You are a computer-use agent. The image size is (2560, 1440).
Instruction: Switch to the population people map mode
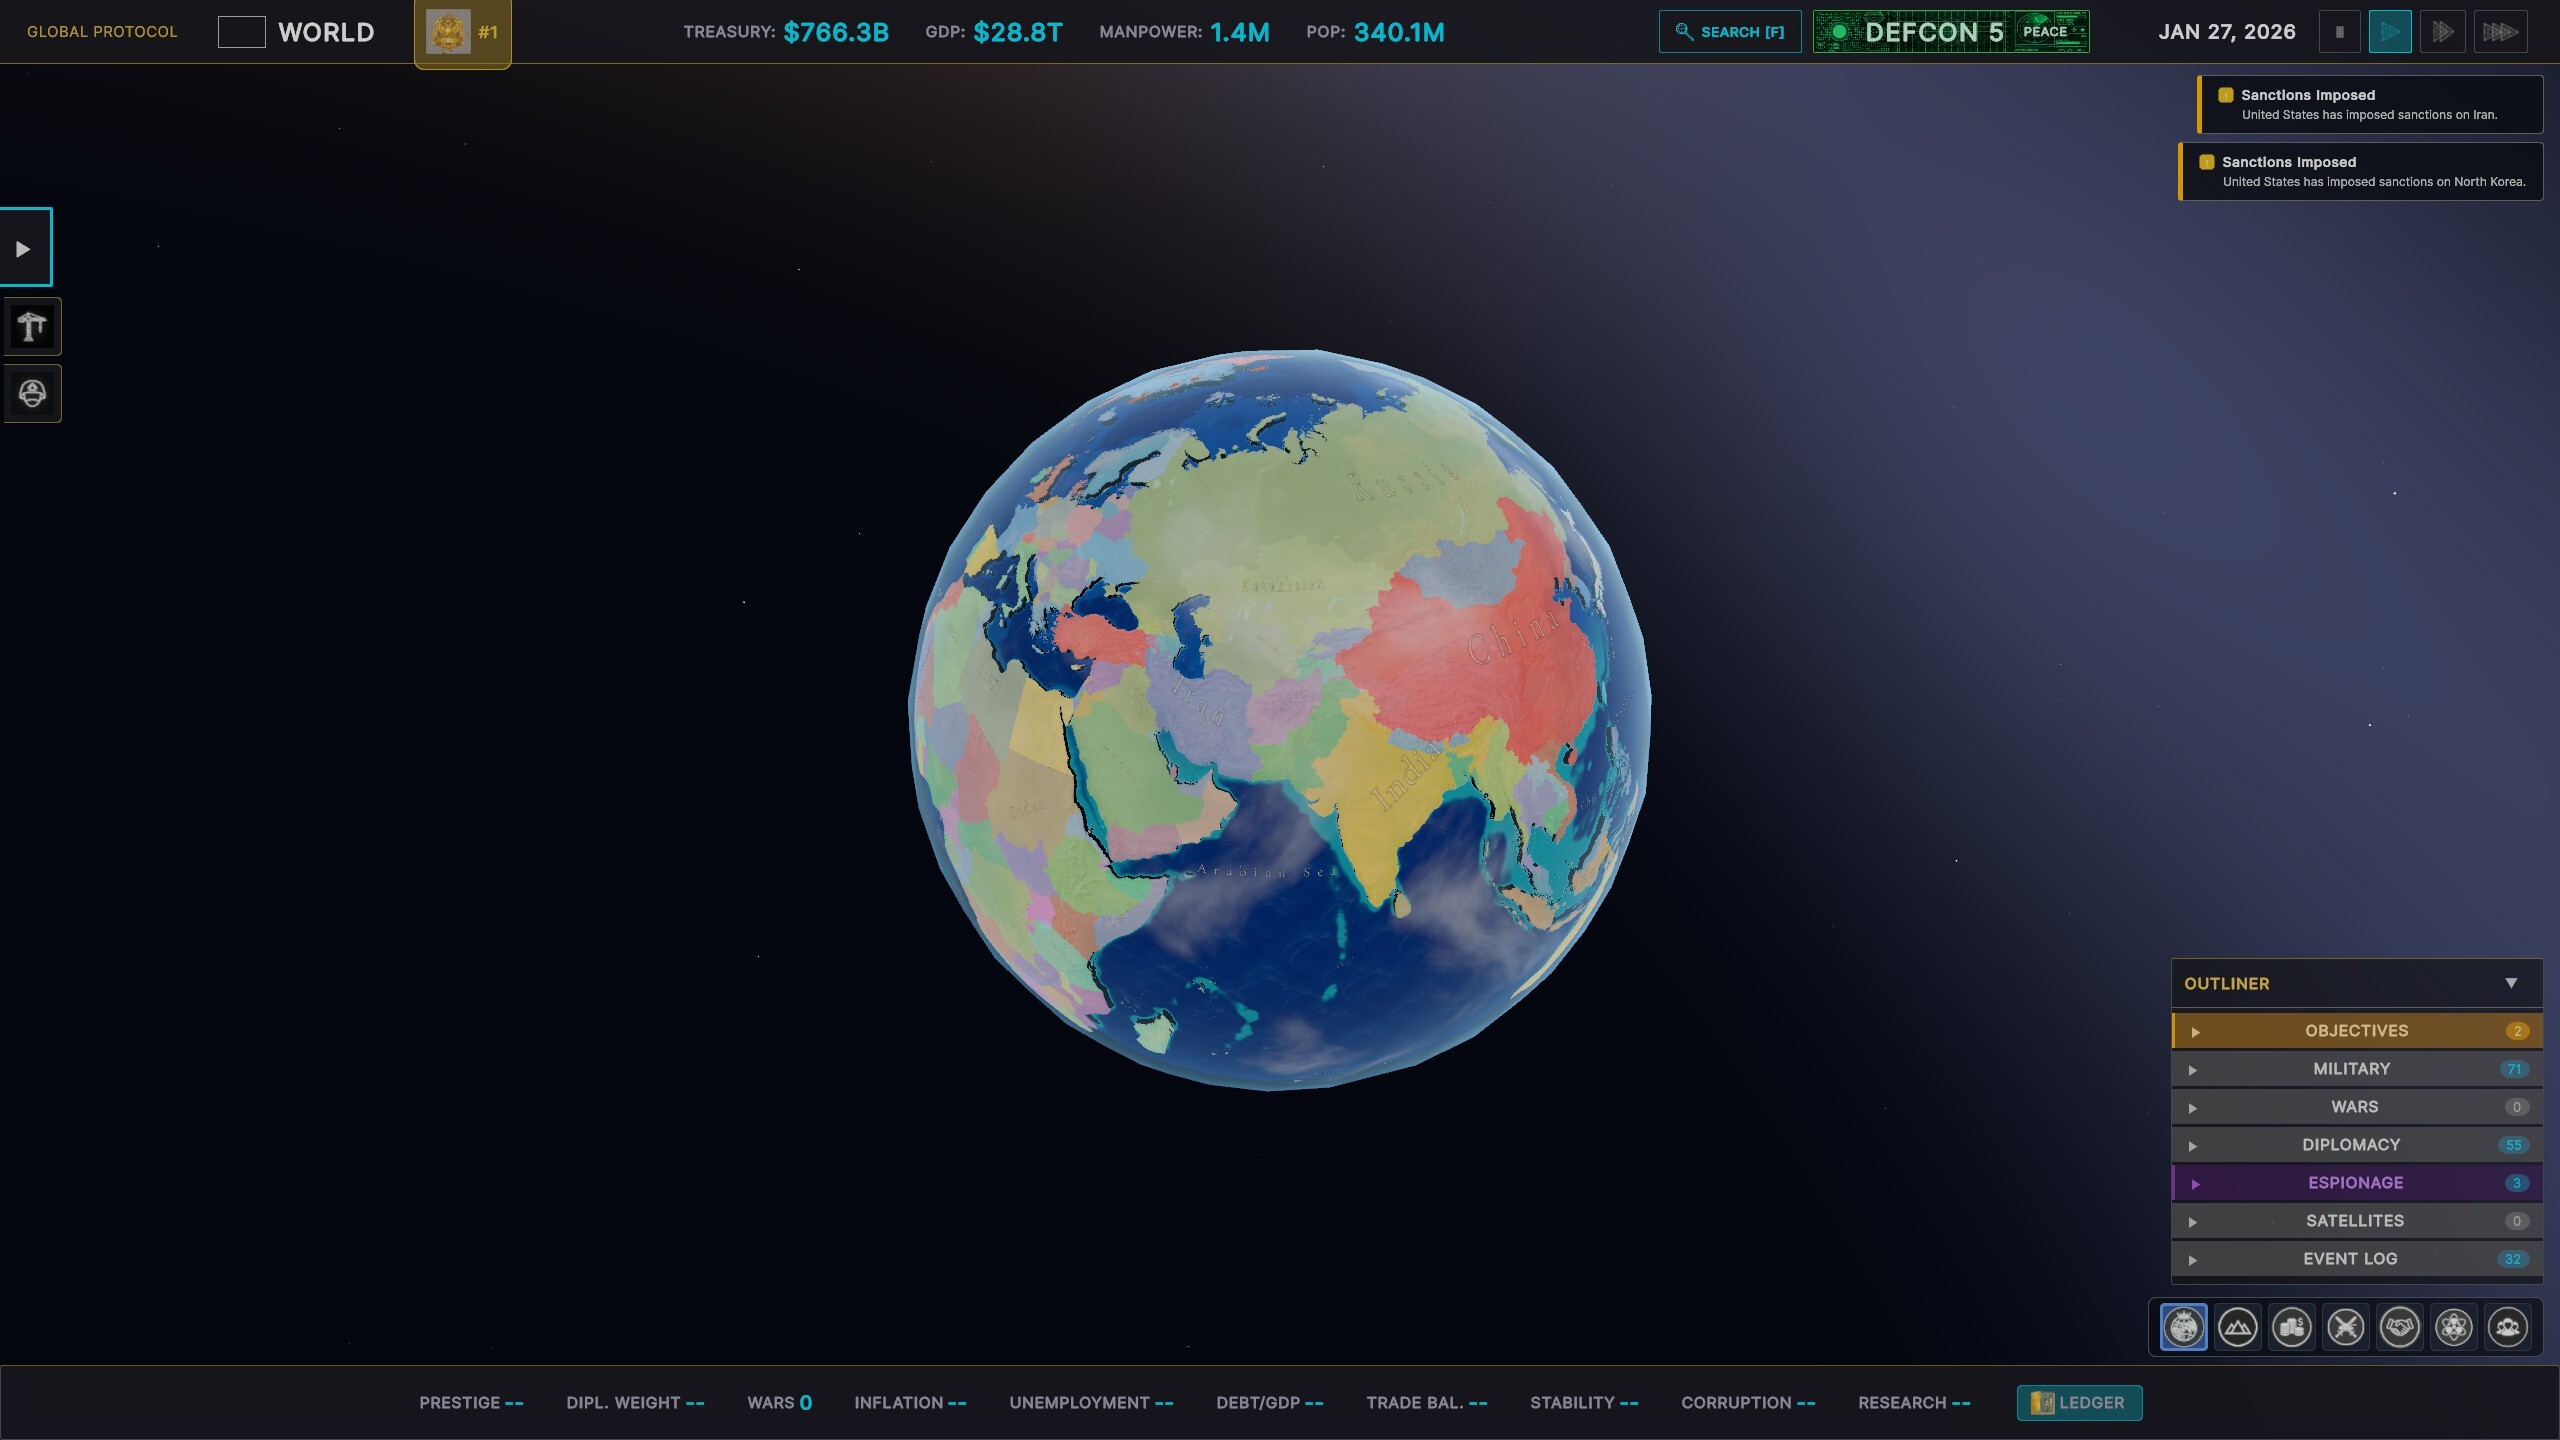coord(2507,1327)
